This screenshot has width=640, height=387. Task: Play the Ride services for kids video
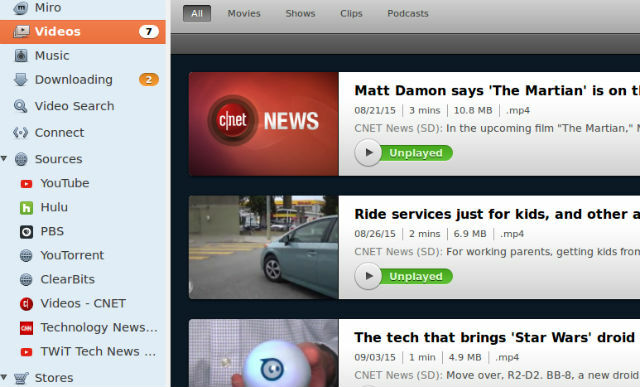pyautogui.click(x=368, y=276)
